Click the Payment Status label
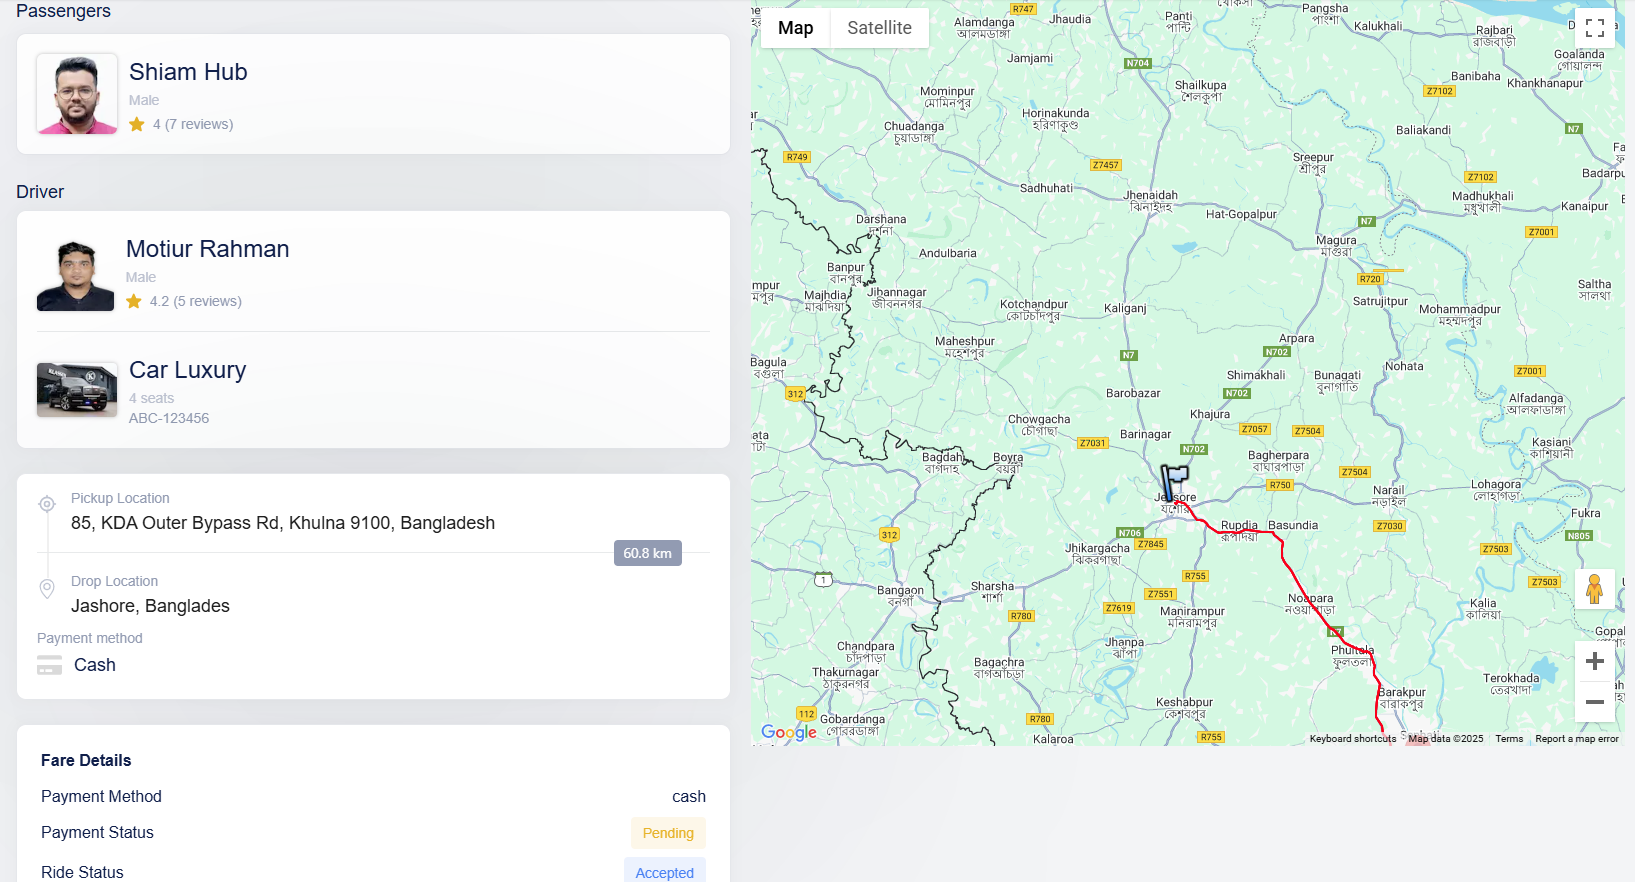The height and width of the screenshot is (882, 1635). click(x=97, y=832)
